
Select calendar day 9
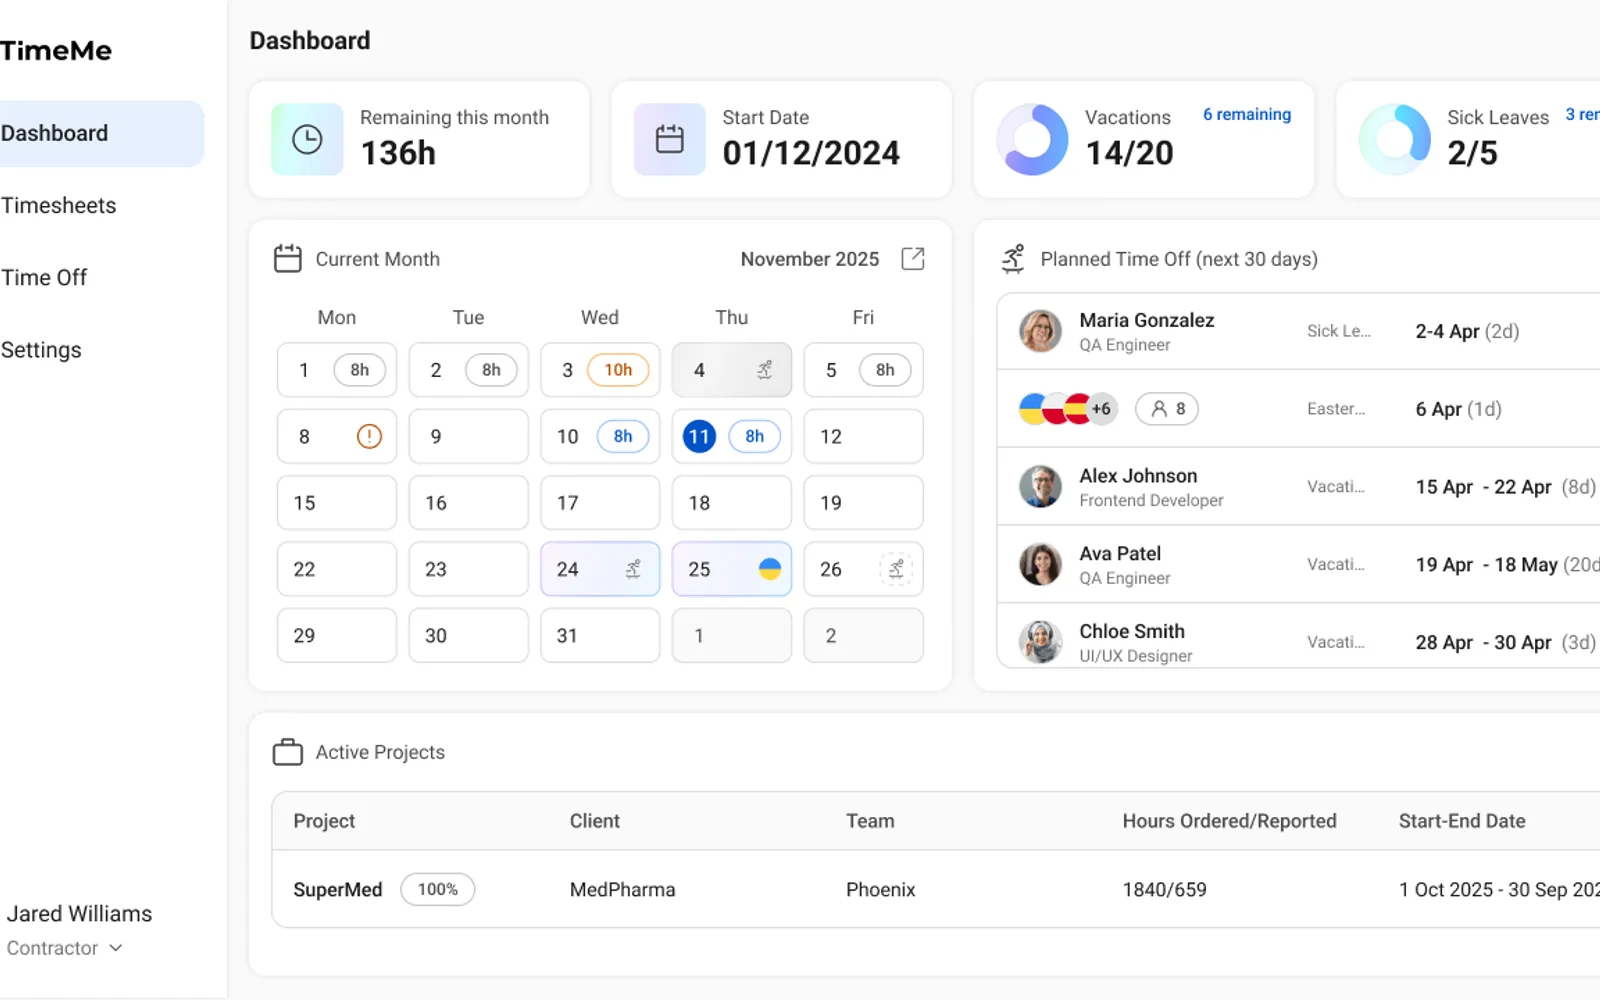[468, 436]
